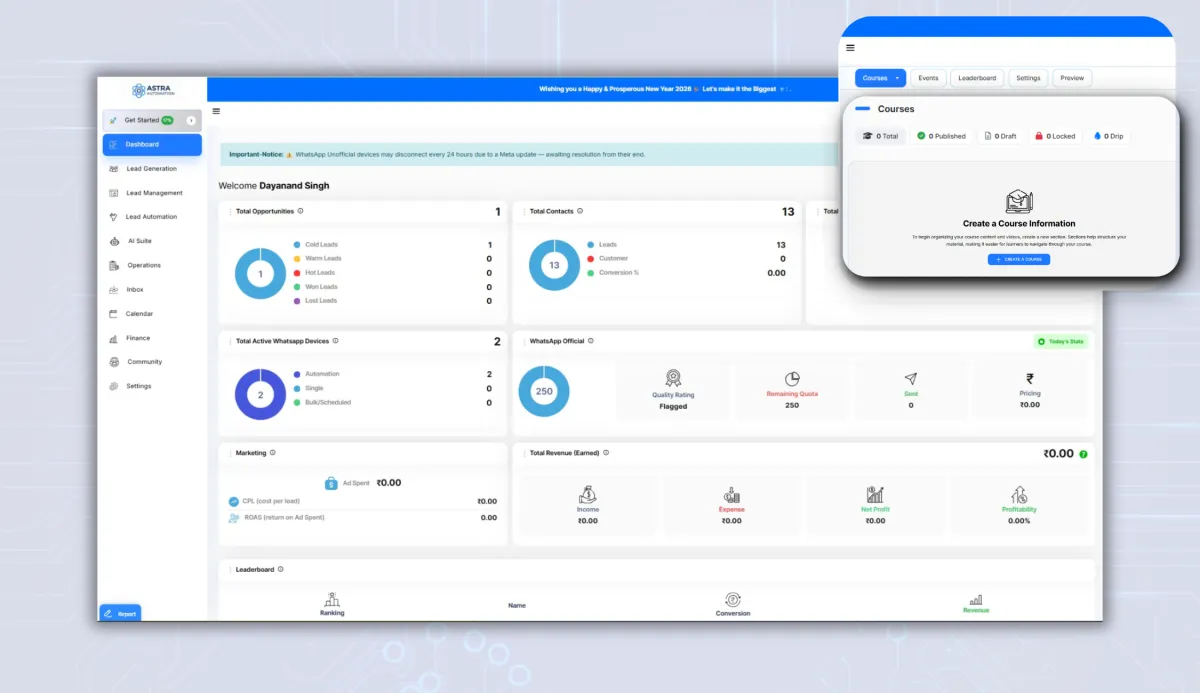Click info icon beside Total Revenue (Earned)
1200x693 pixels.
(606, 453)
